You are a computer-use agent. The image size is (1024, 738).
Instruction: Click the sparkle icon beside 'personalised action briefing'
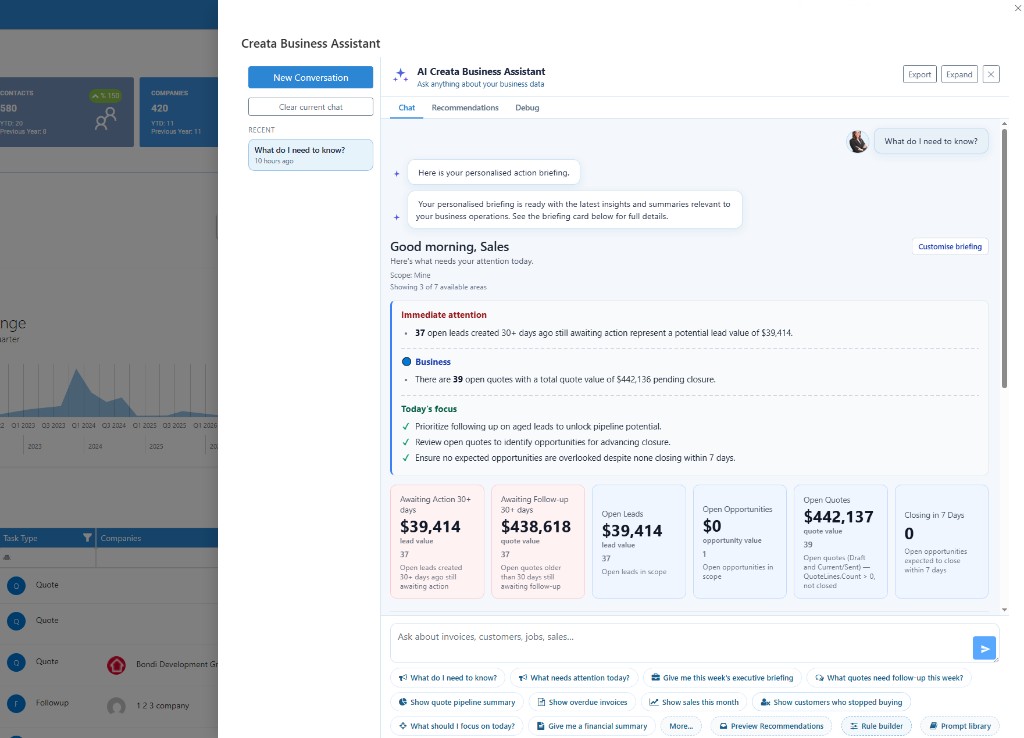coord(396,174)
